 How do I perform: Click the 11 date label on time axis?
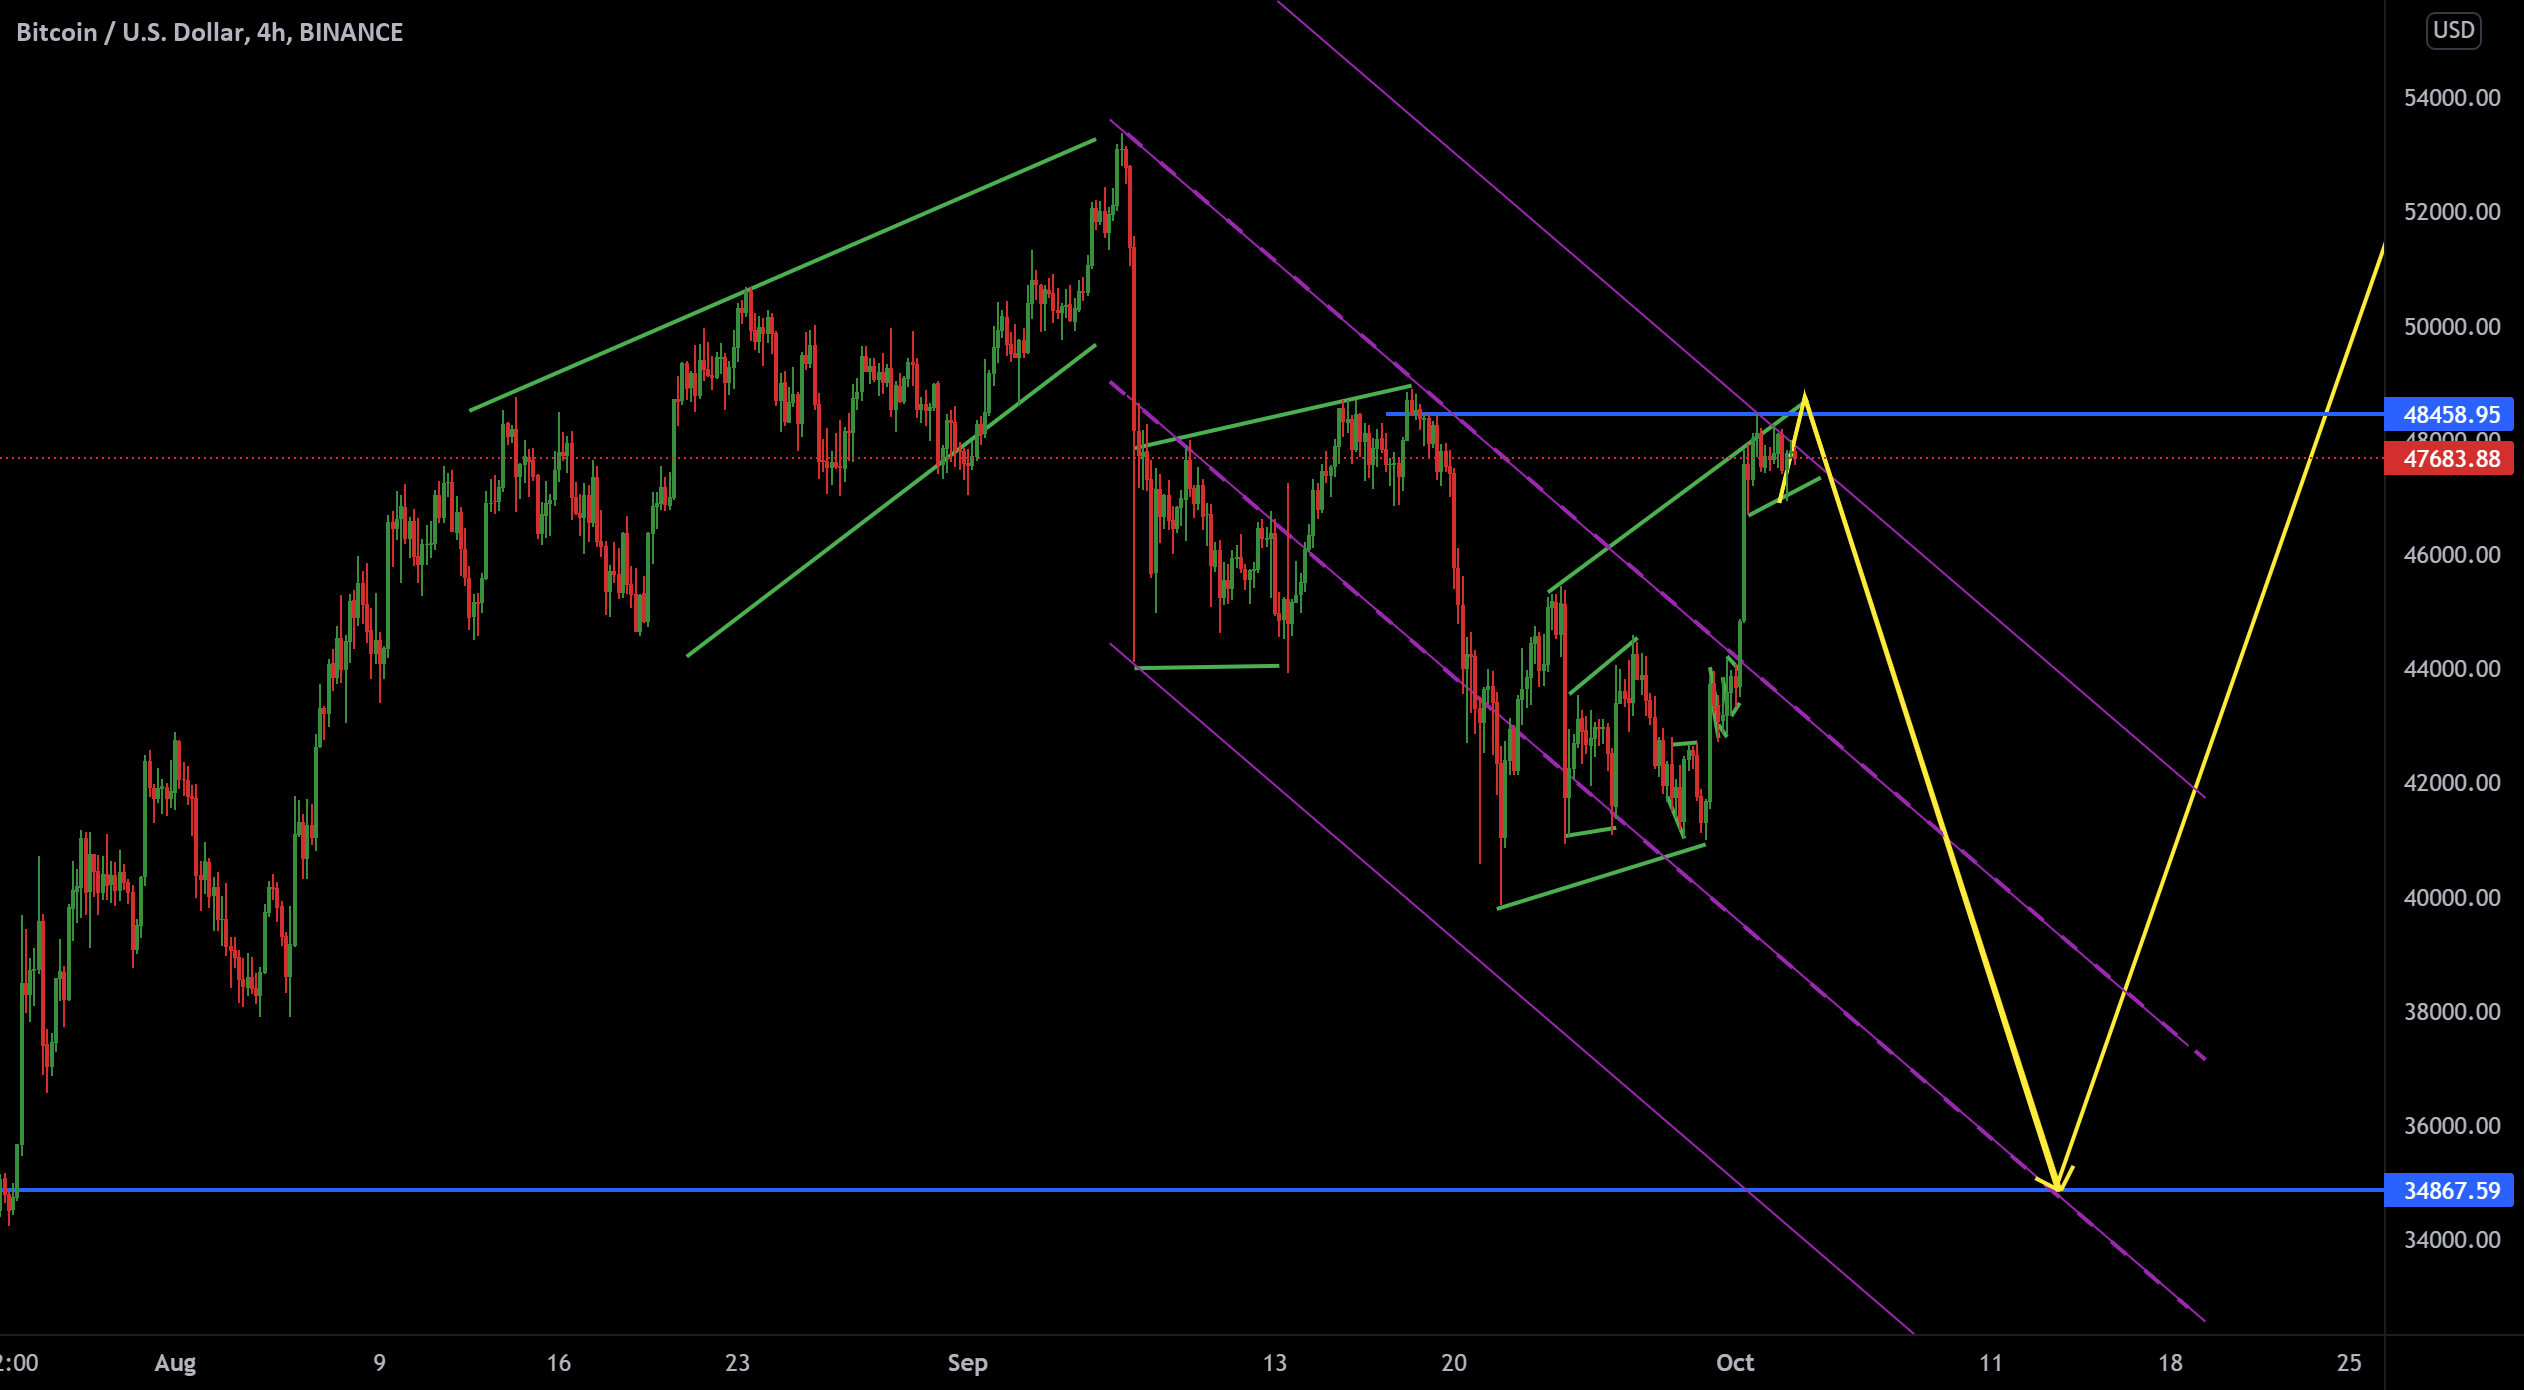pos(1991,1363)
